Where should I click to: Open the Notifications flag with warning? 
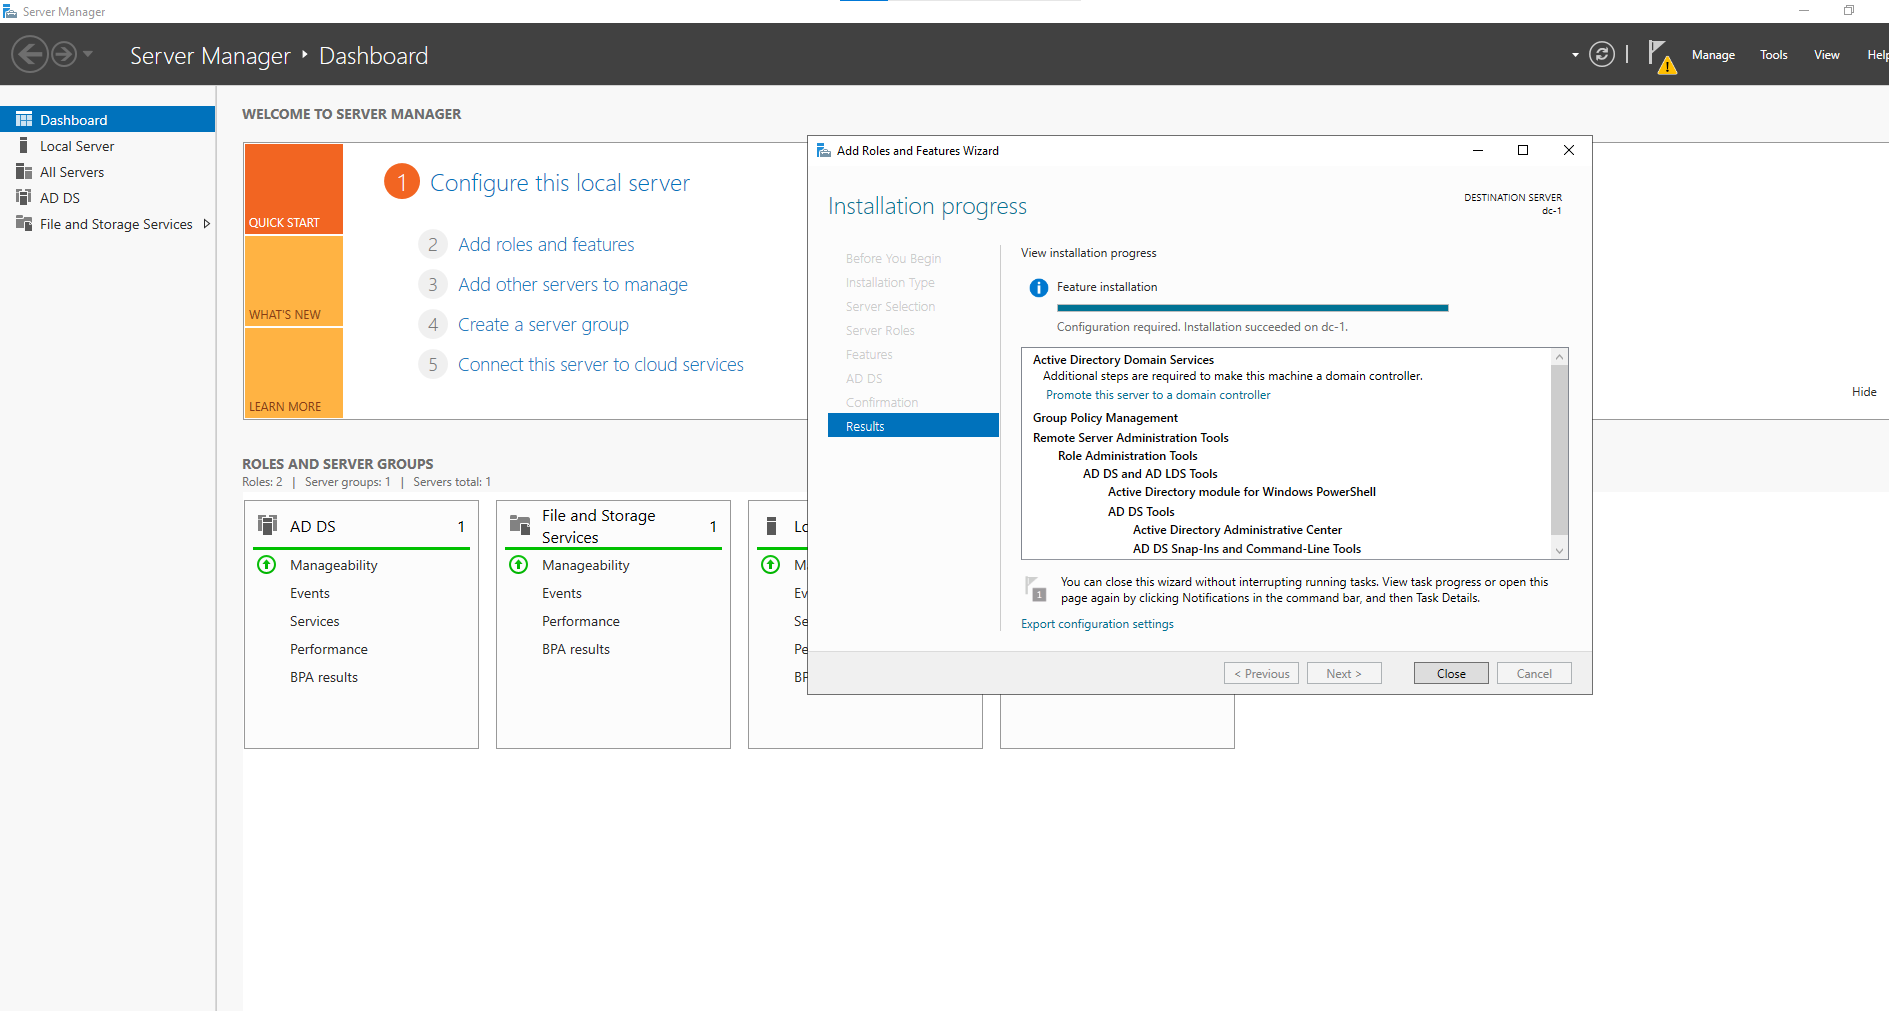1661,57
